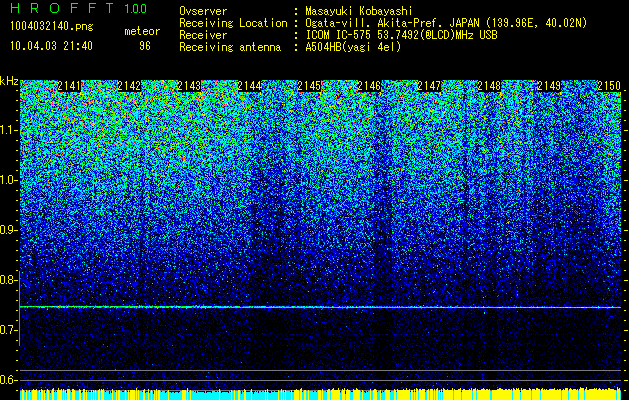Viewport: 629px width, 400px height.
Task: Click the yellow signal level bar strip
Action: point(320,394)
